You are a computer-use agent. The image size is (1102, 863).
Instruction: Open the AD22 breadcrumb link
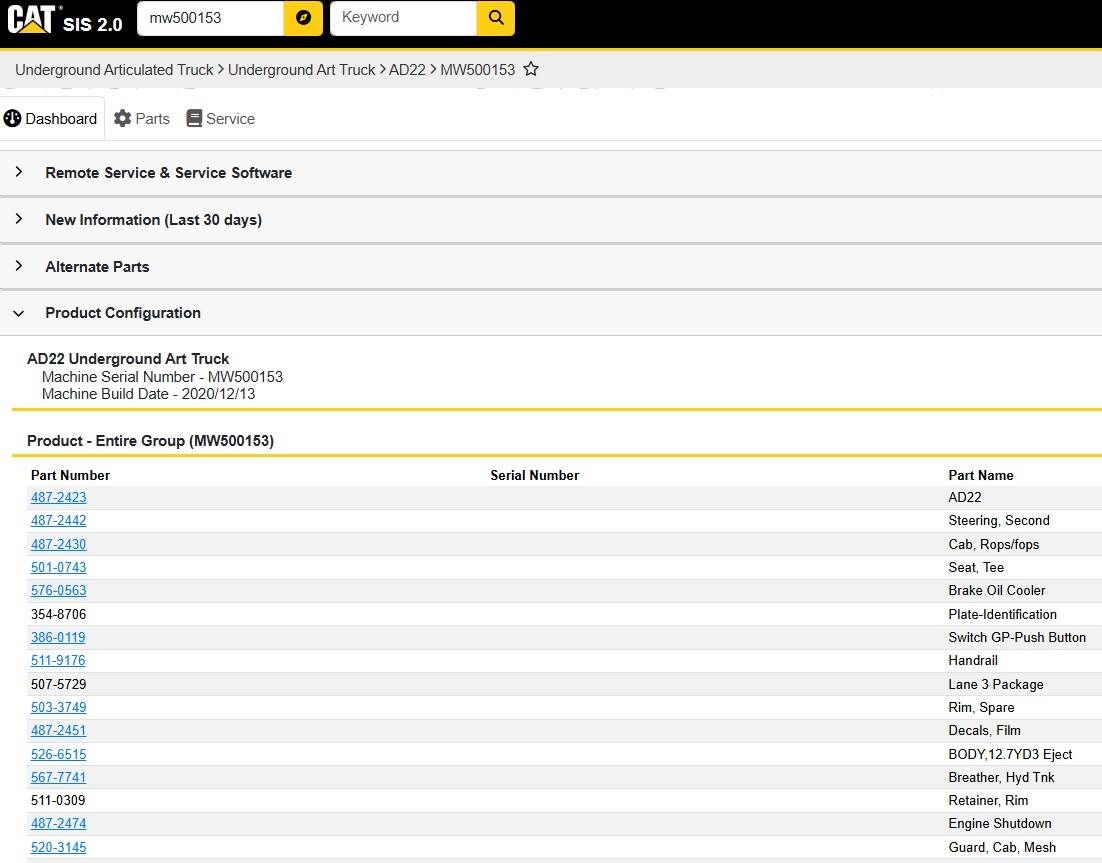[407, 70]
